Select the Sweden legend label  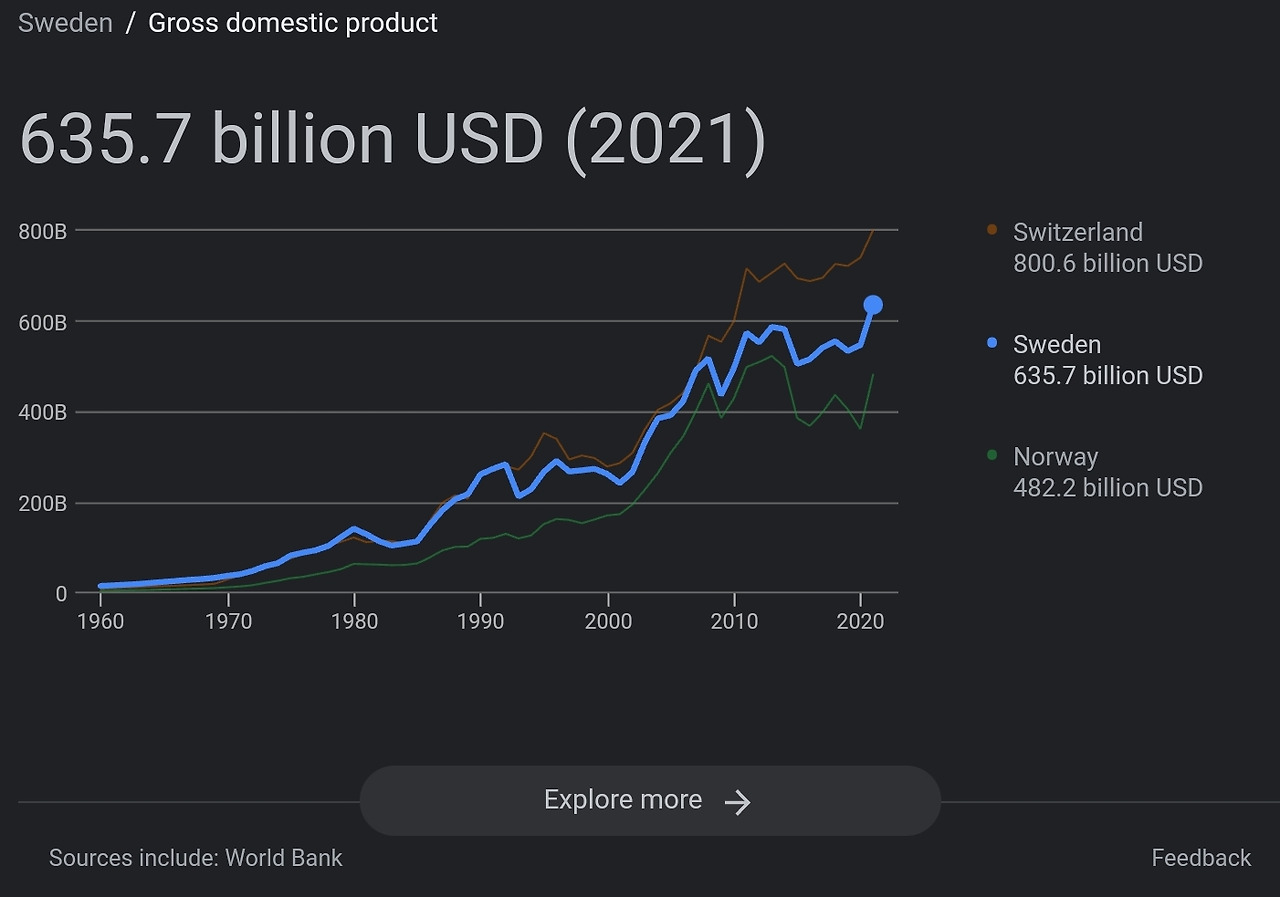pos(1056,344)
